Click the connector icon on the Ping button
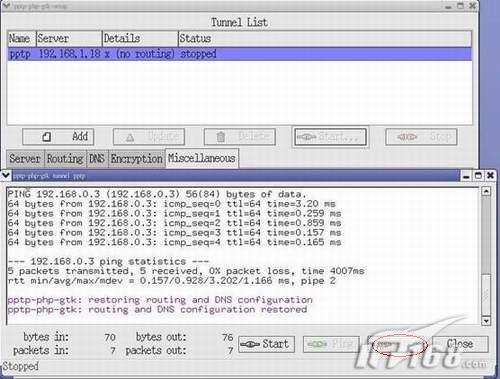Viewport: 500px width, 379px height. pyautogui.click(x=317, y=344)
